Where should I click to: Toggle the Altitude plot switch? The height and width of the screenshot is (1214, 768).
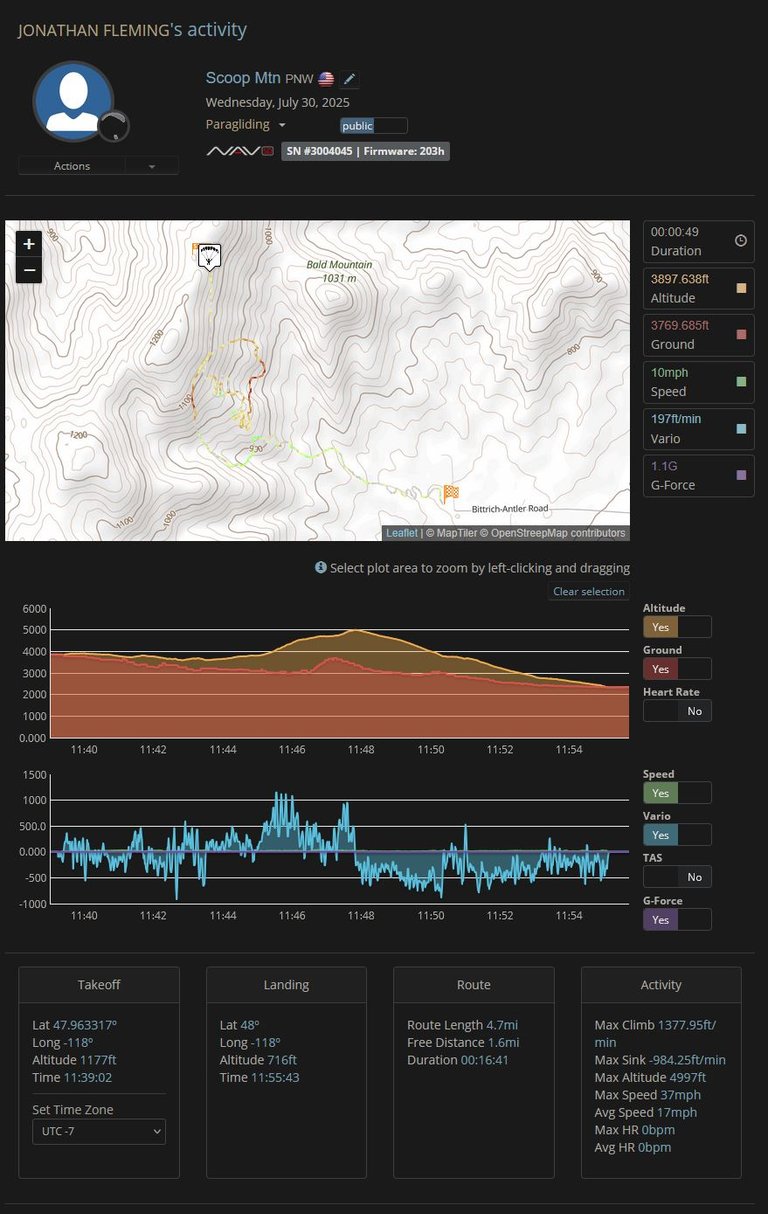click(677, 627)
